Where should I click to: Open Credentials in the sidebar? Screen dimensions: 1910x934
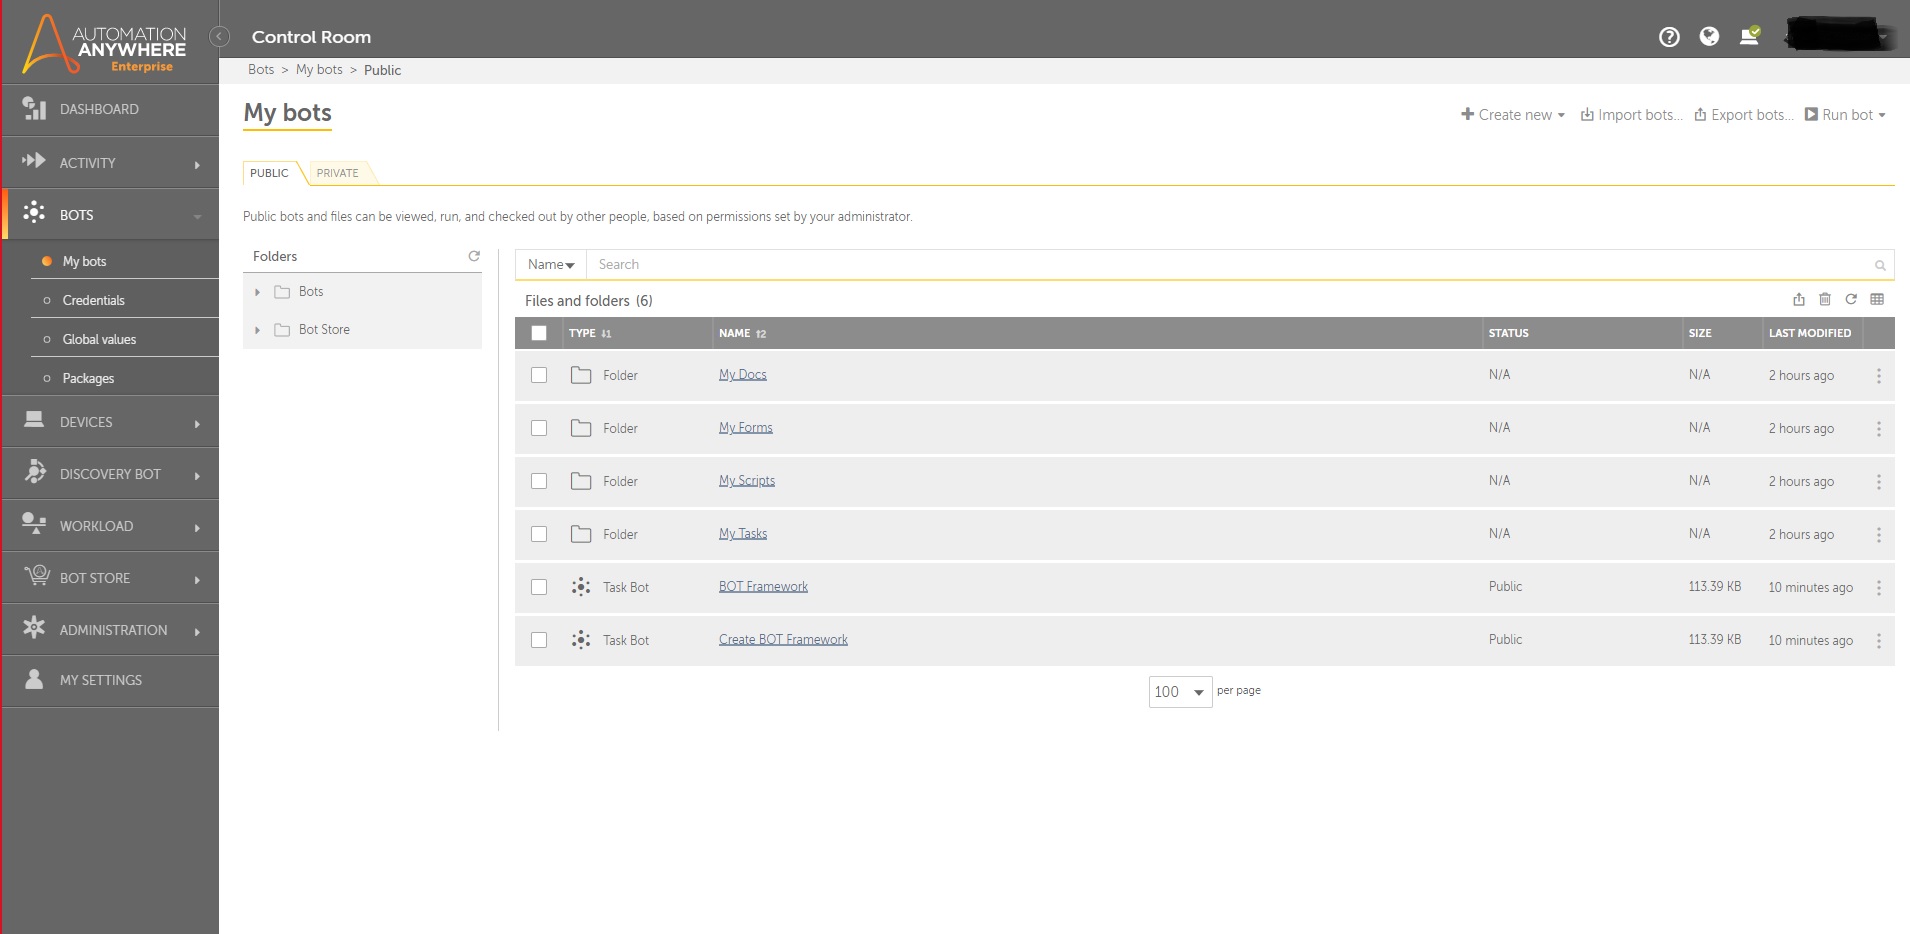[x=93, y=300]
